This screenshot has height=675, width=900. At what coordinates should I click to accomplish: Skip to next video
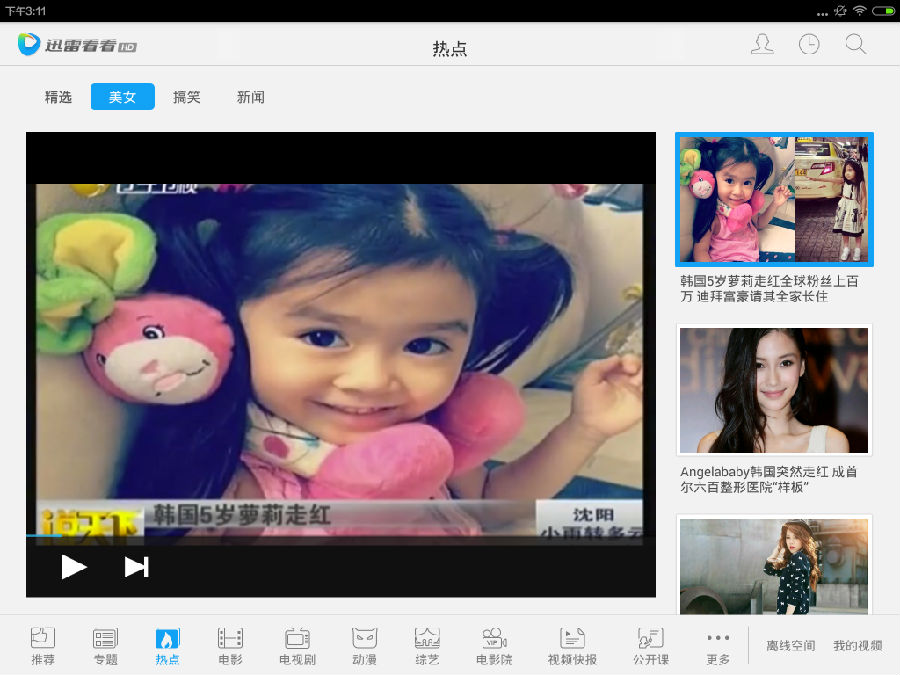[x=136, y=567]
